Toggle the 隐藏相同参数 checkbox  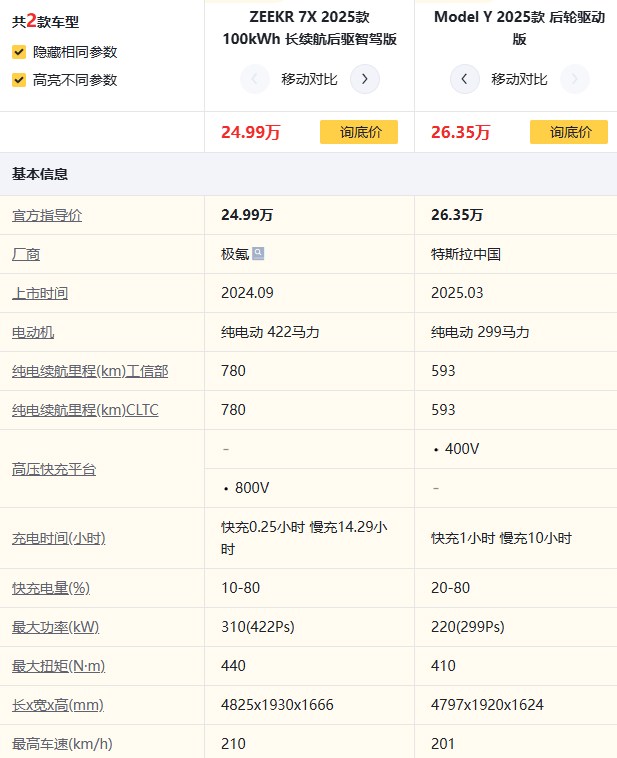(x=19, y=52)
